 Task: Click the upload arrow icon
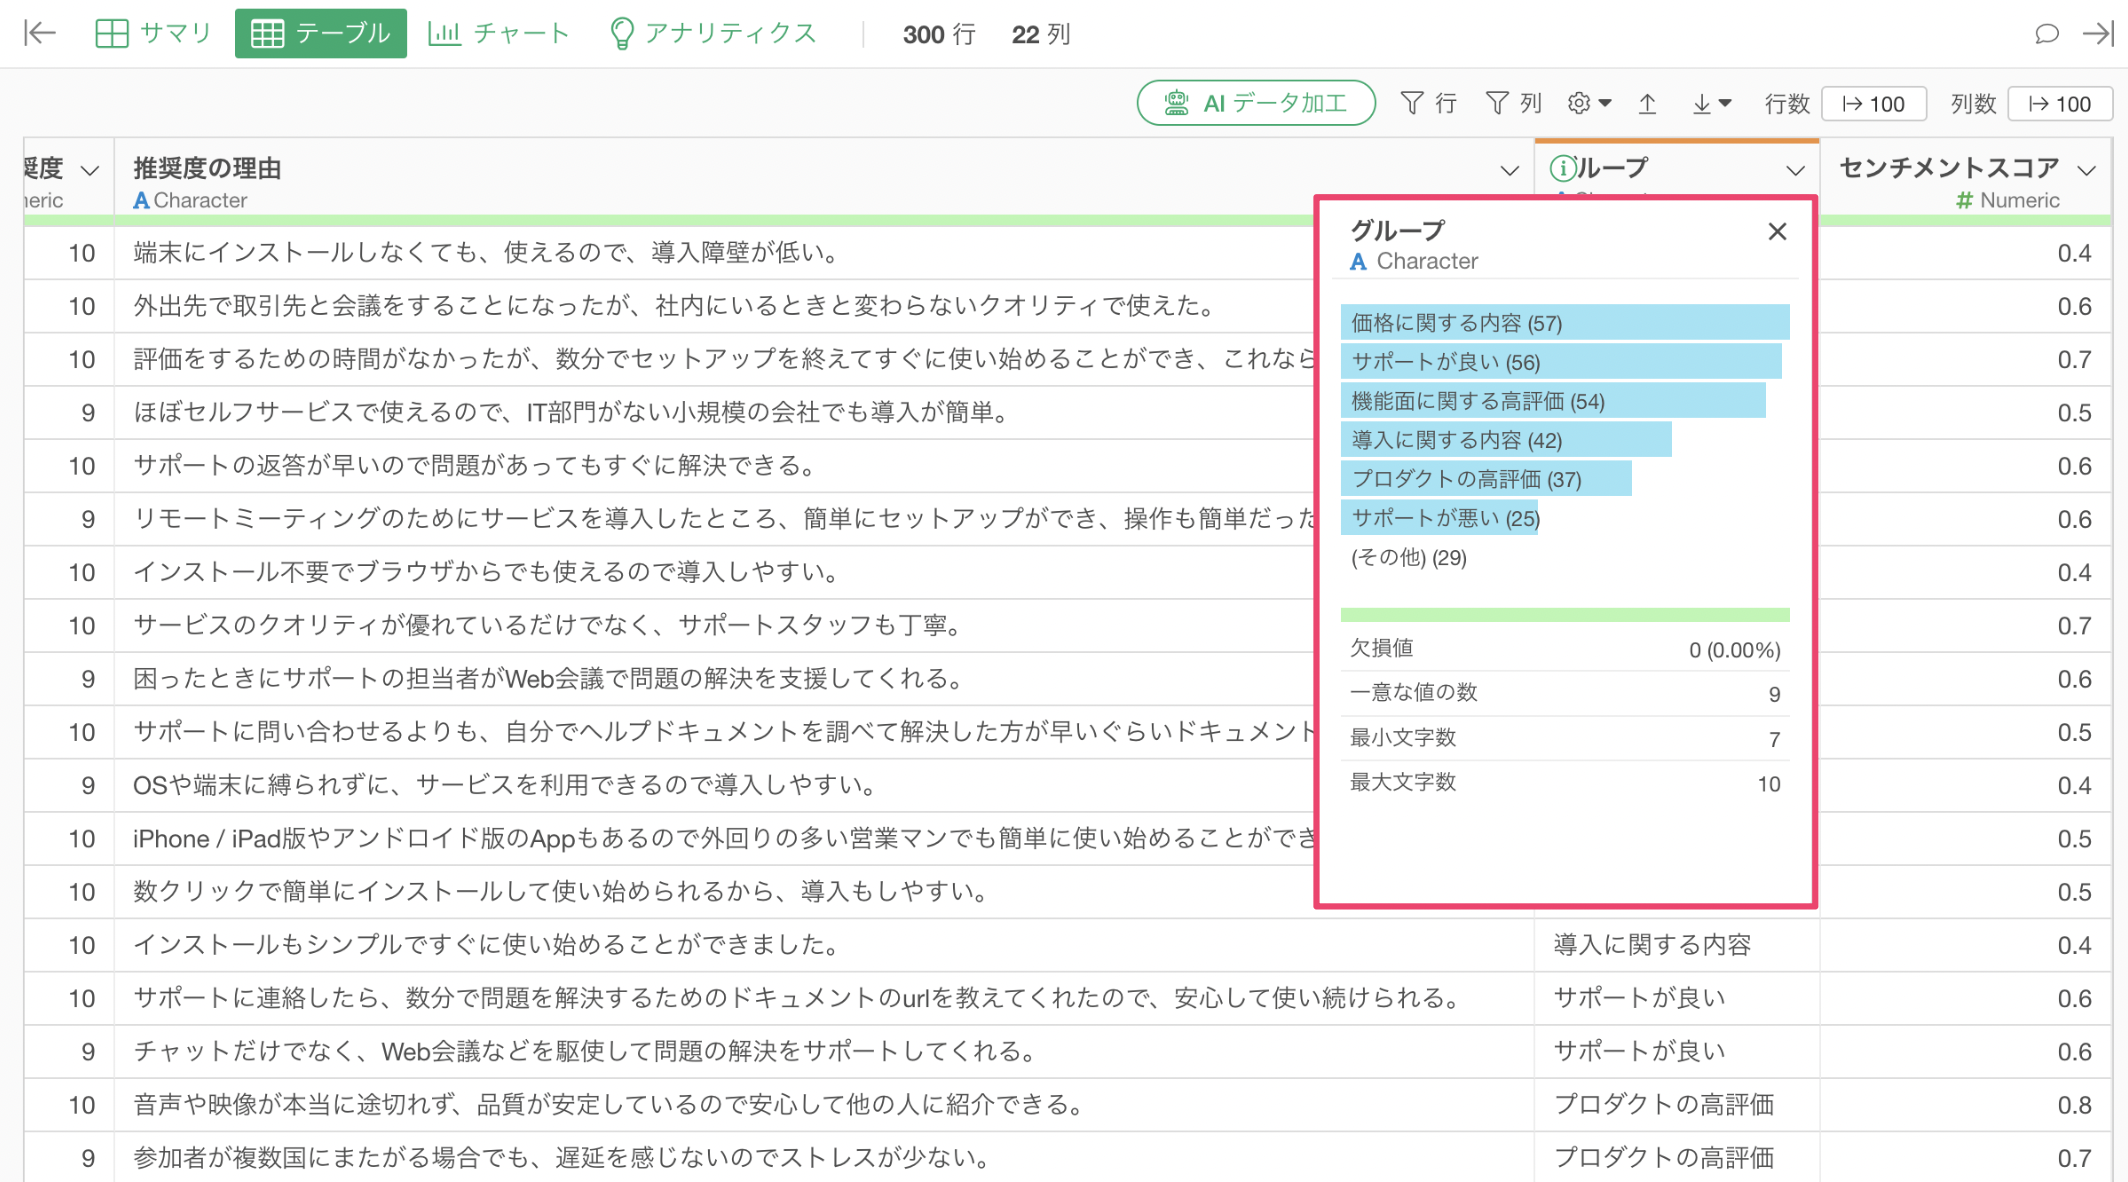click(x=1647, y=103)
